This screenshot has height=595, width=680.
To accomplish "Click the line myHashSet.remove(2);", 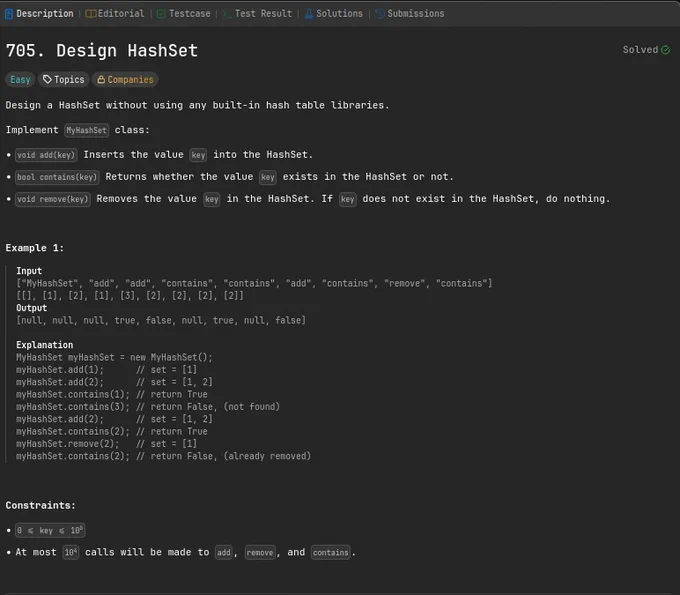I will pos(106,444).
